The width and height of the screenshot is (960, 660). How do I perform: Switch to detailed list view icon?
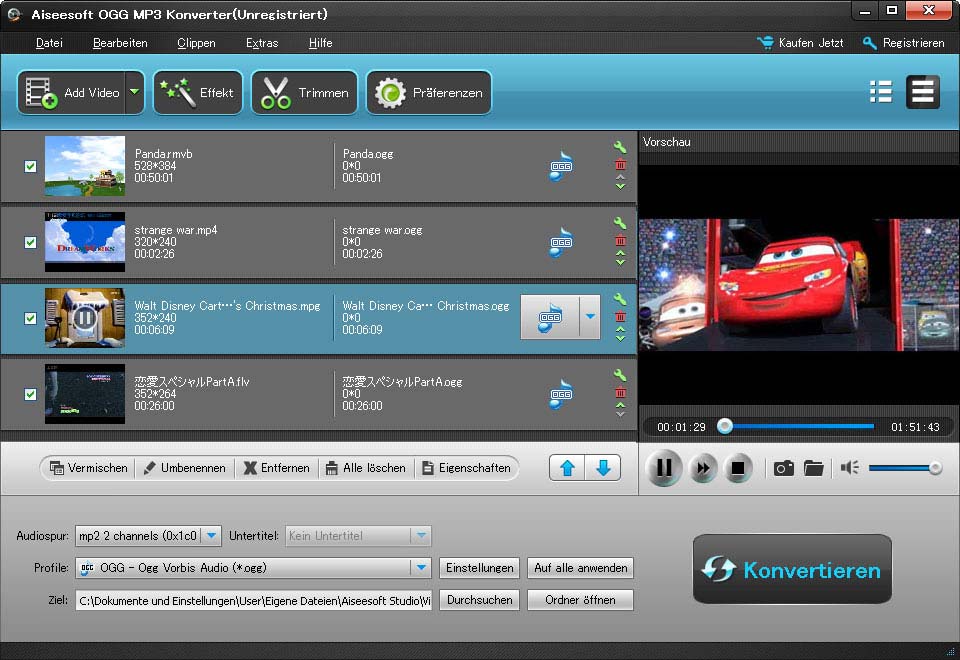click(x=881, y=92)
